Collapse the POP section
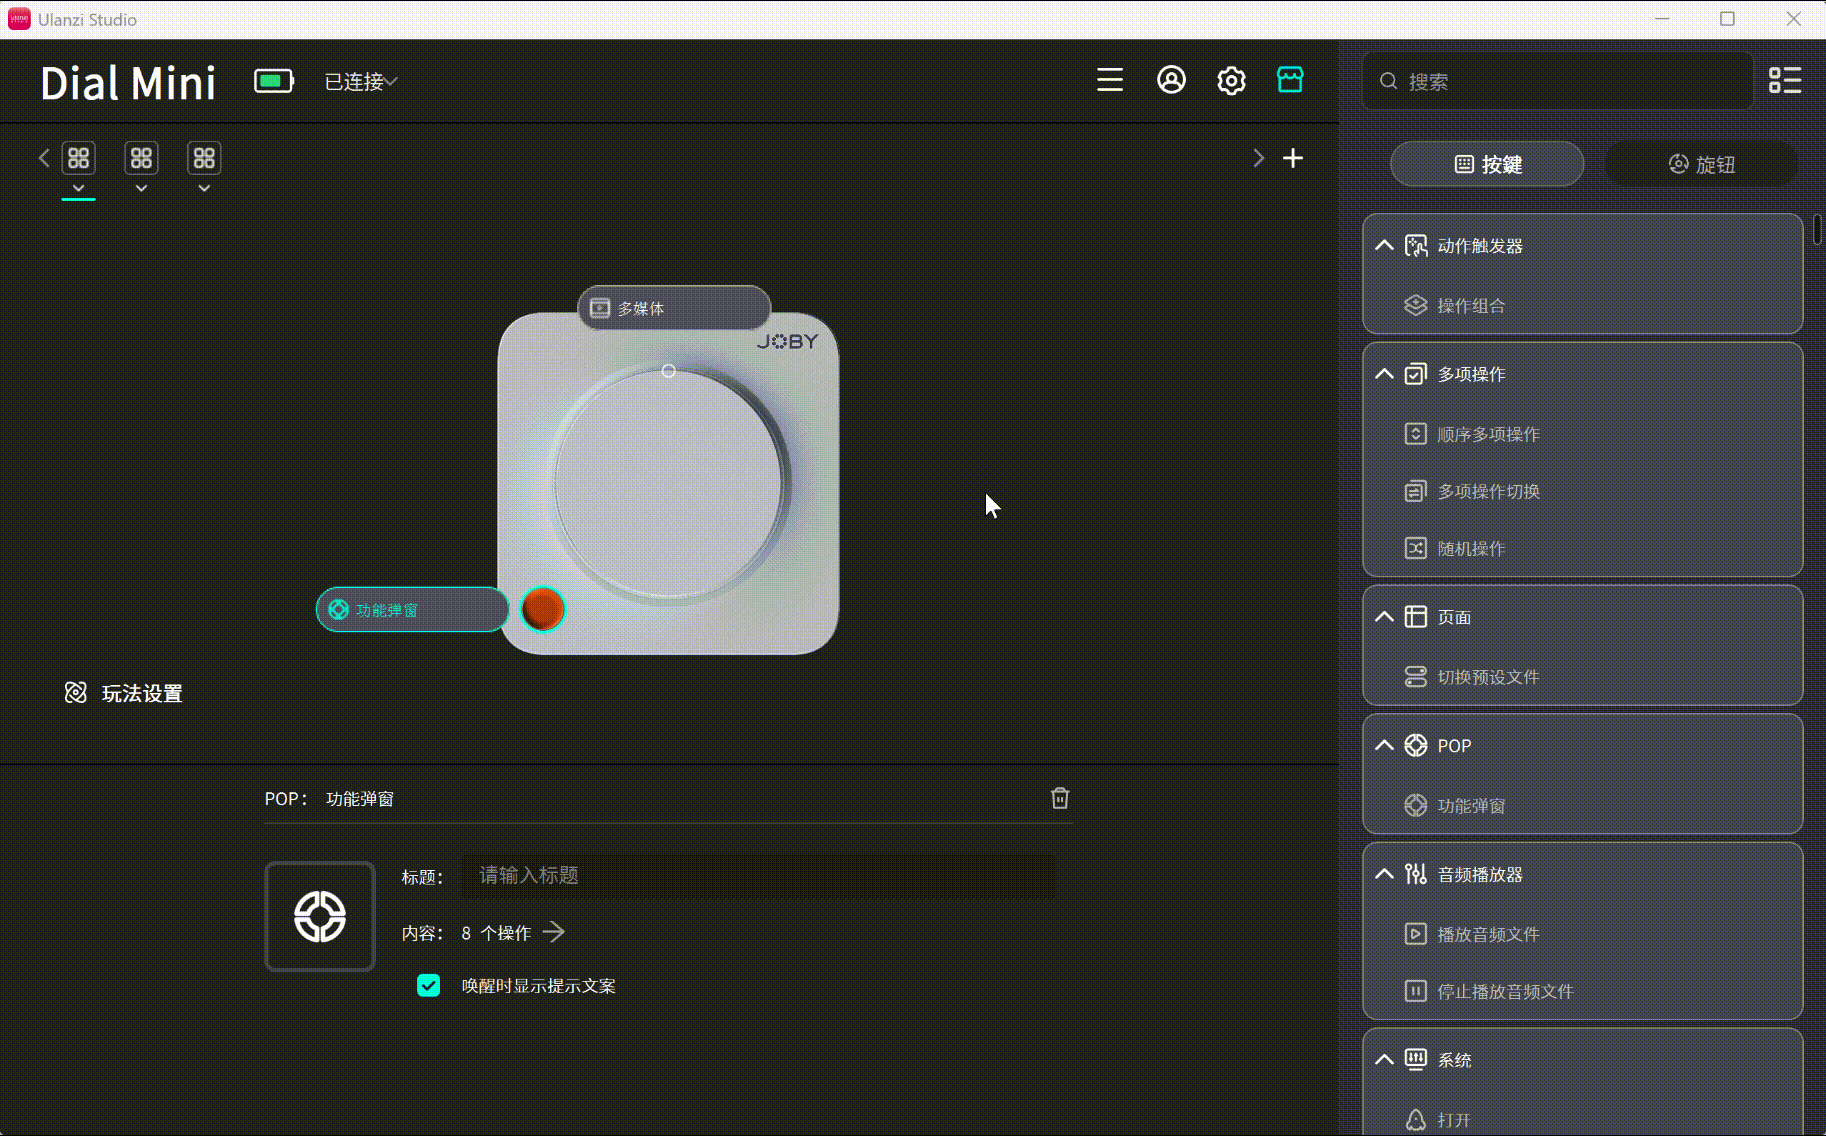 coord(1384,745)
